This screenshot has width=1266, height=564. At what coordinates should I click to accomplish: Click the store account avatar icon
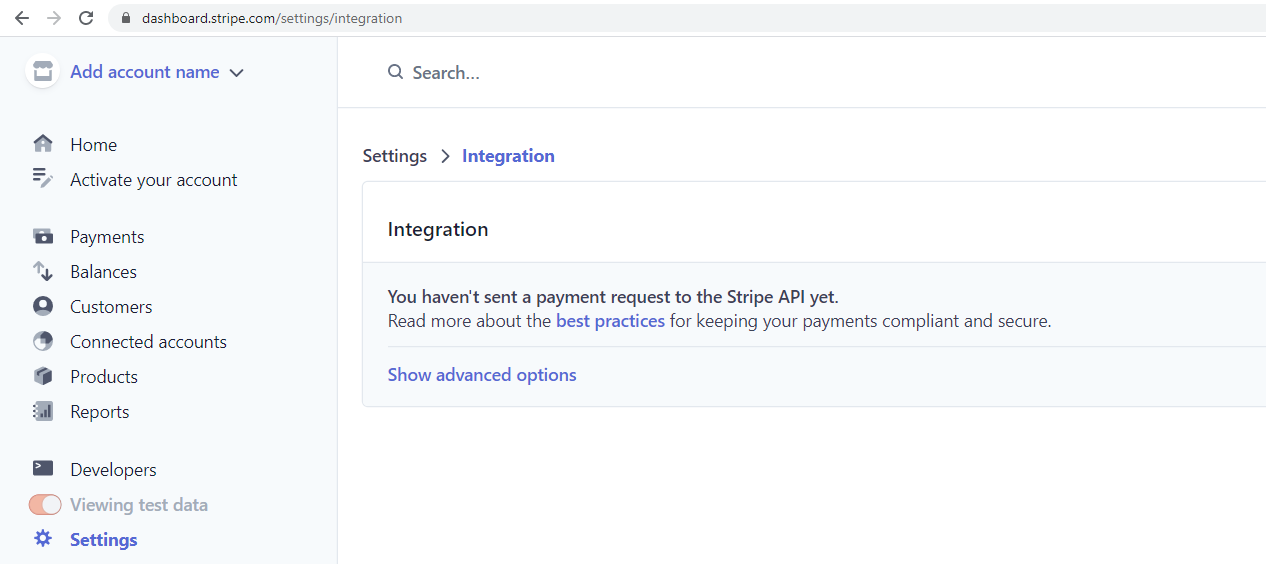pos(42,72)
